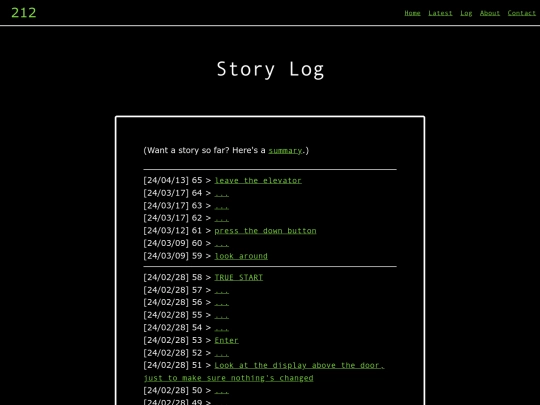Viewport: 540px width, 405px height.
Task: Click date text '[24/02/28] 53'
Action: tap(173, 341)
